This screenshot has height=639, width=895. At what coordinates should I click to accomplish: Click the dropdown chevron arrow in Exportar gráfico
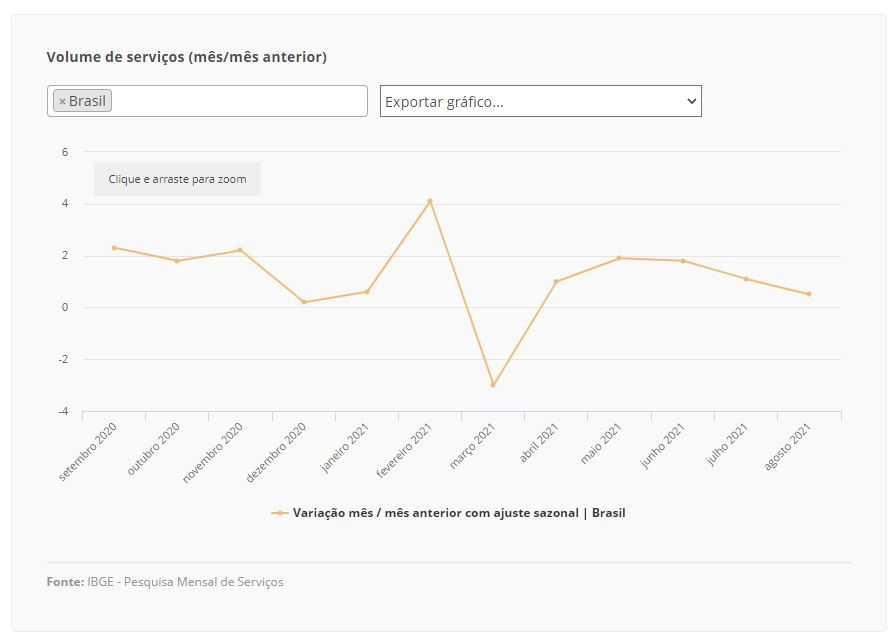point(691,101)
